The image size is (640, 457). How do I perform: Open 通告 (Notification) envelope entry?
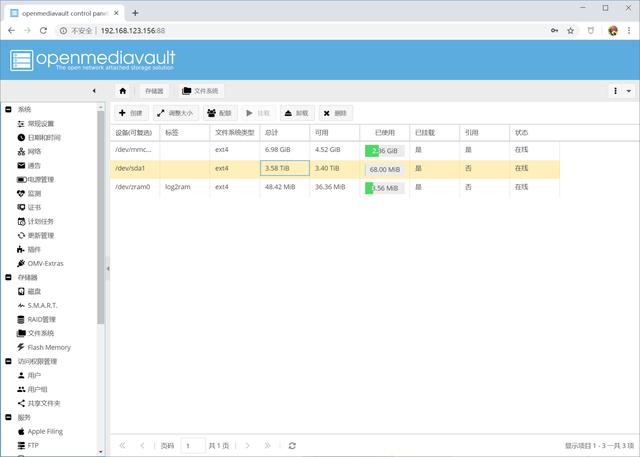click(29, 165)
